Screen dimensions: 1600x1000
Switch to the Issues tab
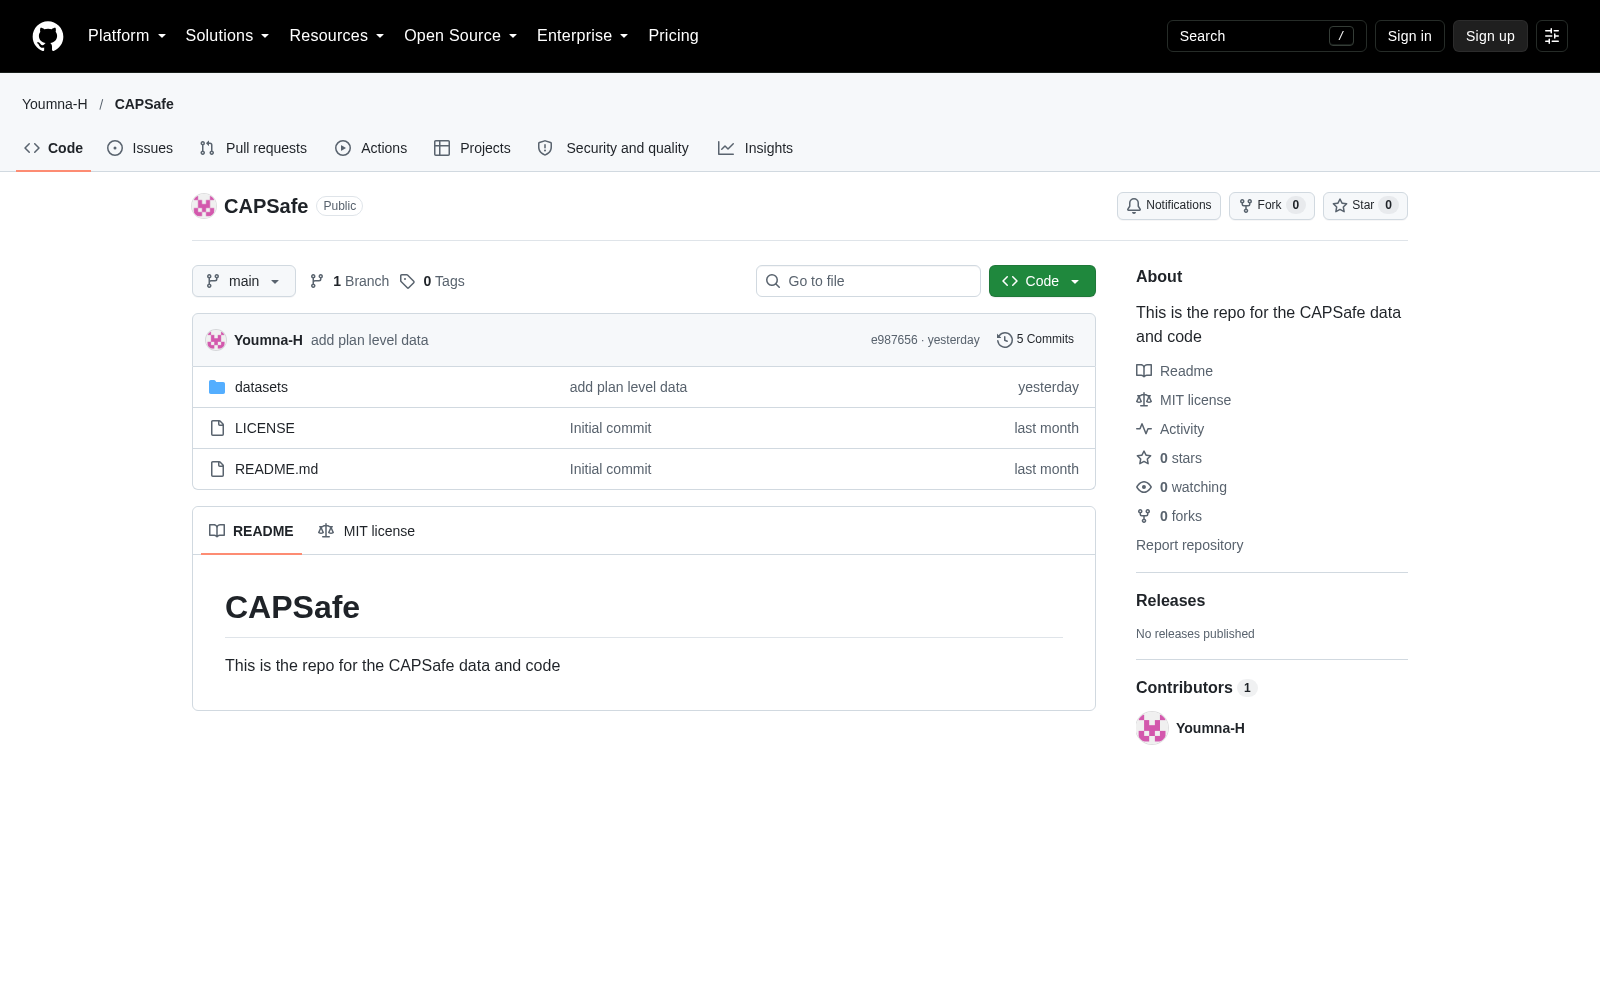[x=140, y=148]
